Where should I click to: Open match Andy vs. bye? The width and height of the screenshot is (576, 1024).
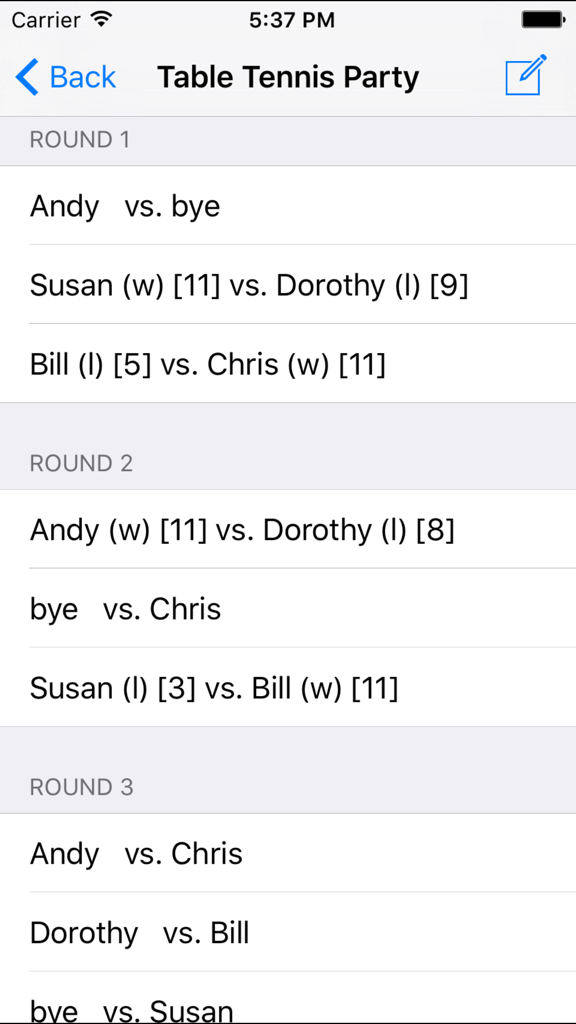(288, 206)
